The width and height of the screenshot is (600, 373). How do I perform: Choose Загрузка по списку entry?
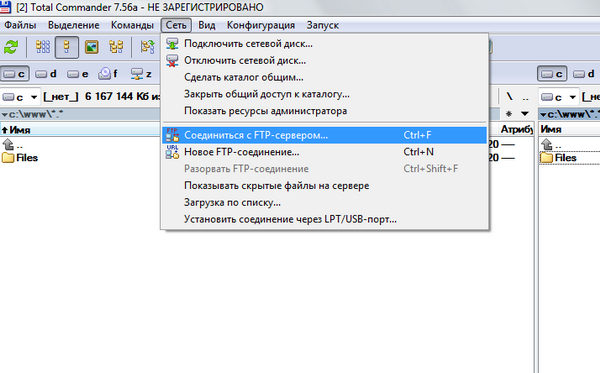(x=324, y=202)
